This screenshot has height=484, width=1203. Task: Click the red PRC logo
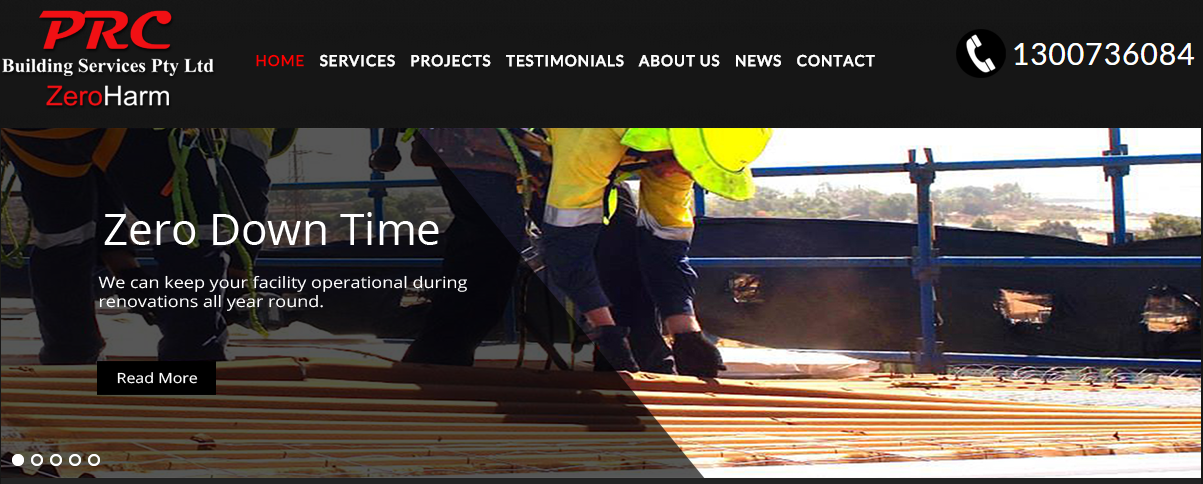click(106, 31)
